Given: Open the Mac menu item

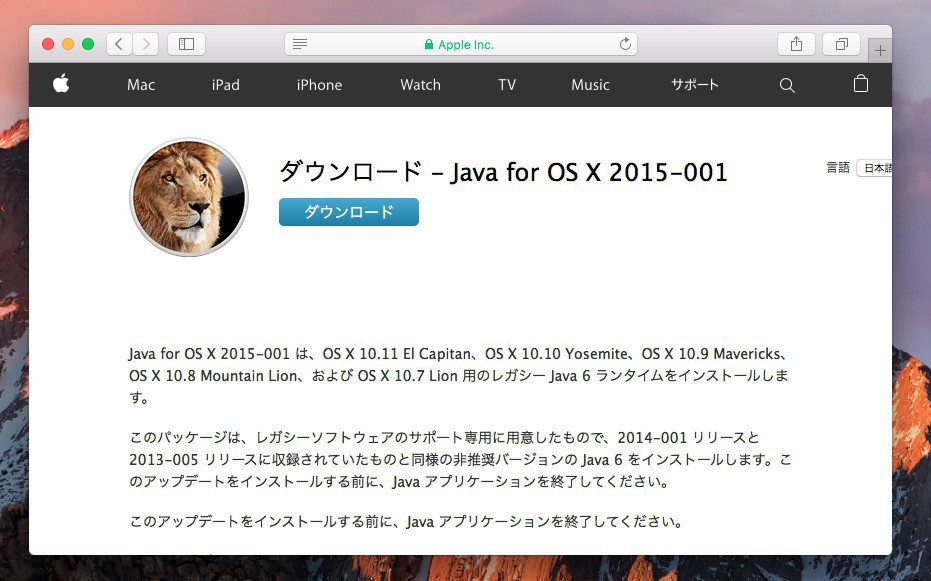Looking at the screenshot, I should click(141, 85).
